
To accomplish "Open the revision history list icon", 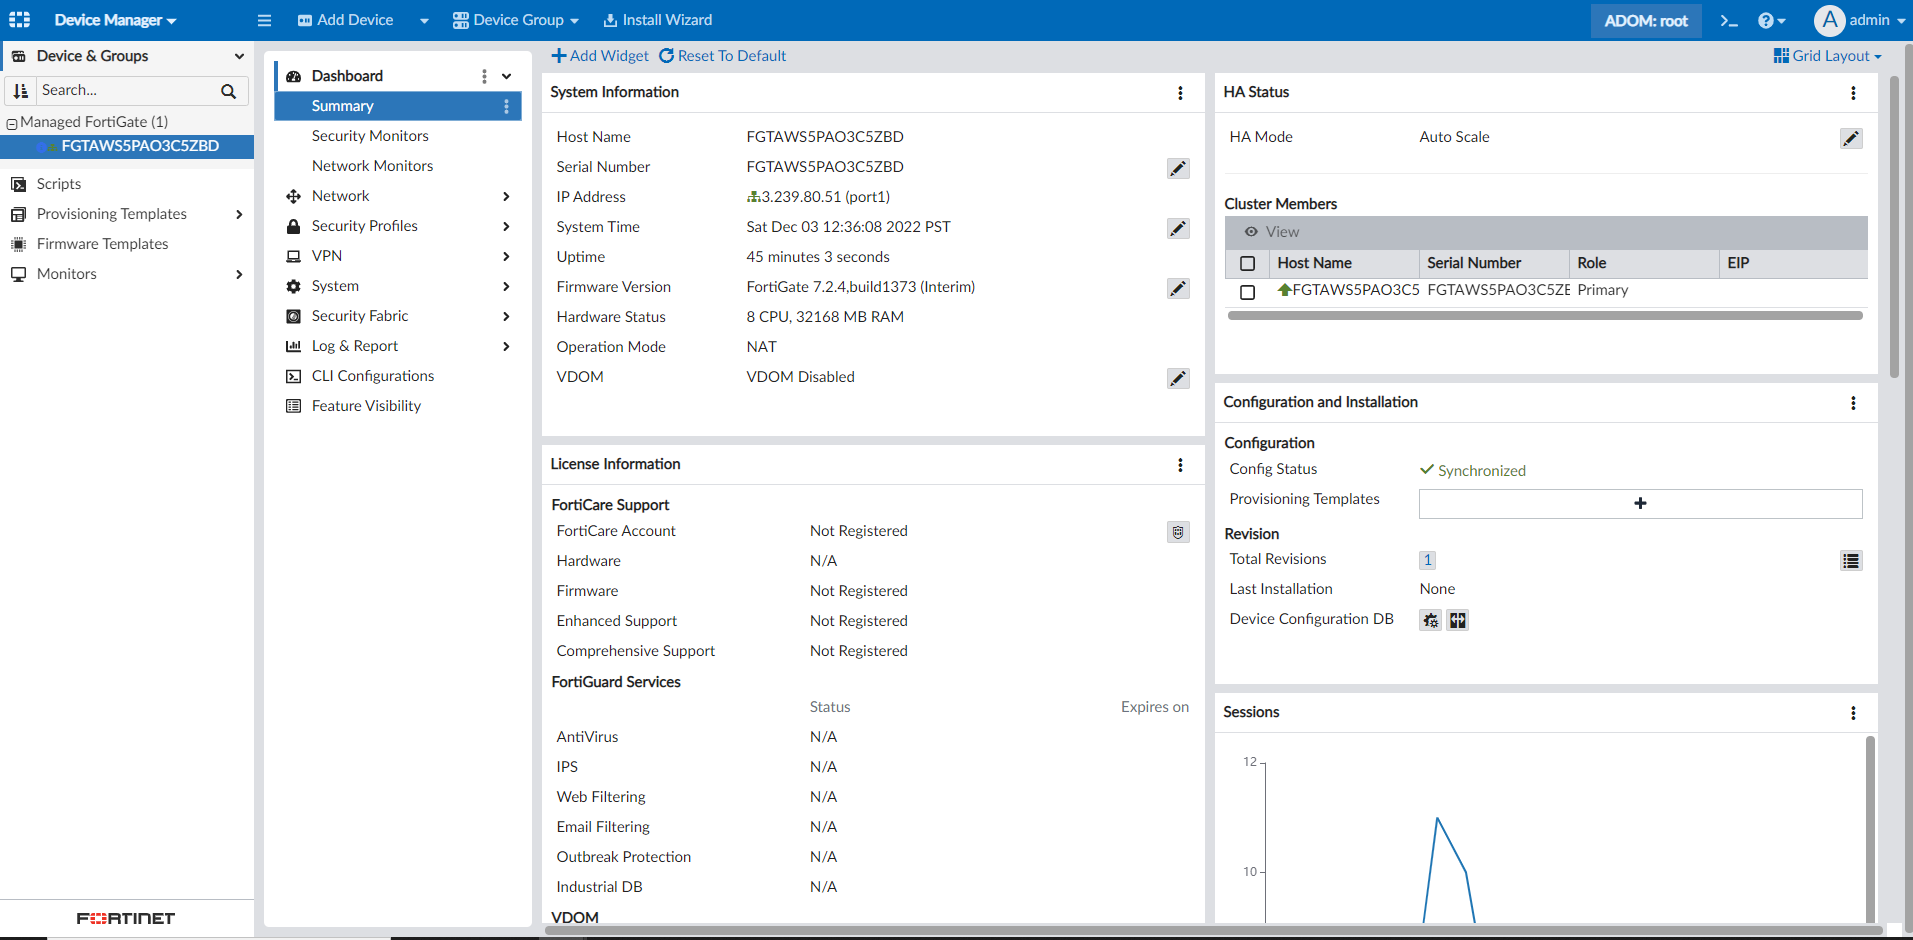I will [1851, 561].
